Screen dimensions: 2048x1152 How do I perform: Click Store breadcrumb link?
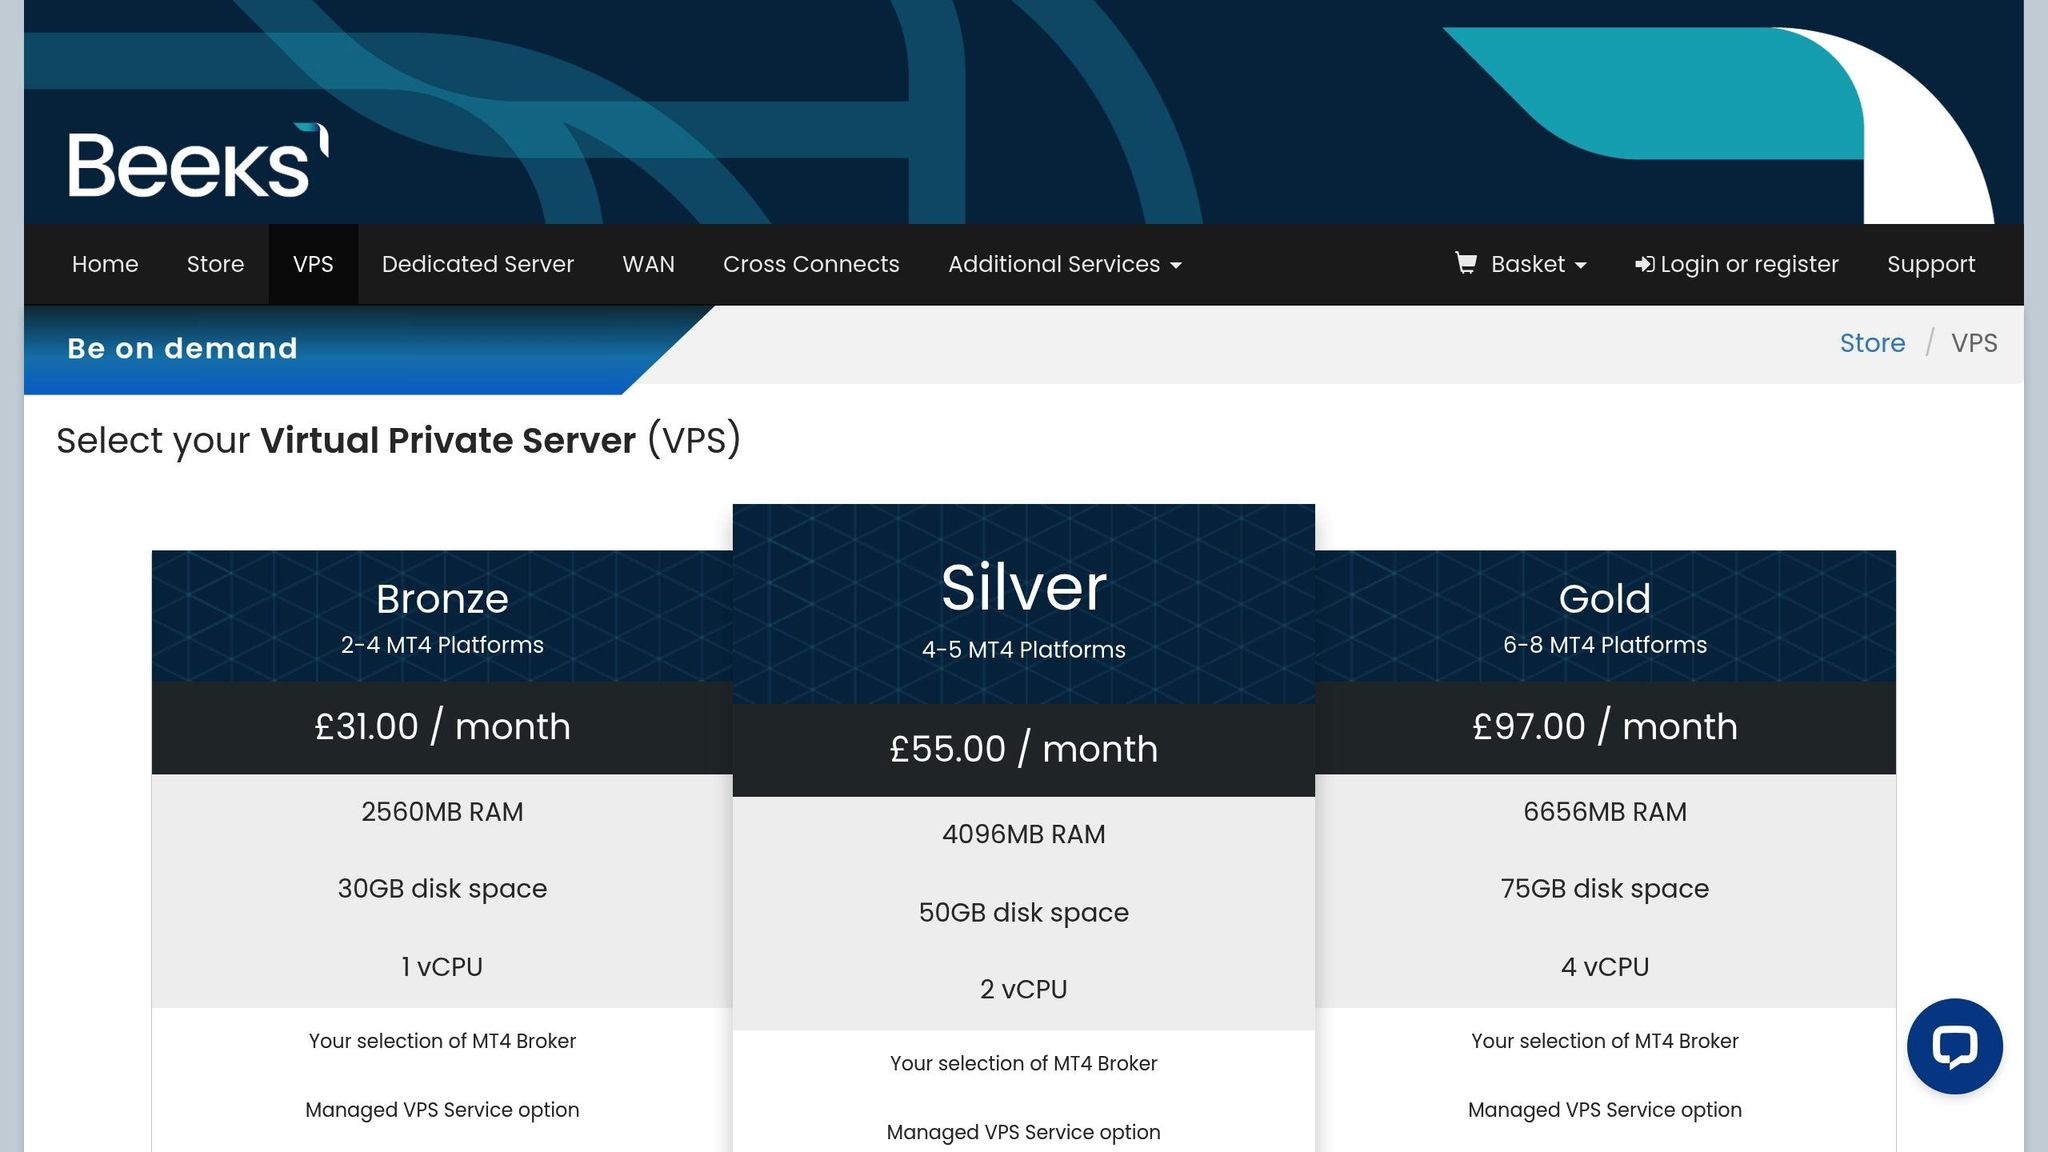(1872, 343)
